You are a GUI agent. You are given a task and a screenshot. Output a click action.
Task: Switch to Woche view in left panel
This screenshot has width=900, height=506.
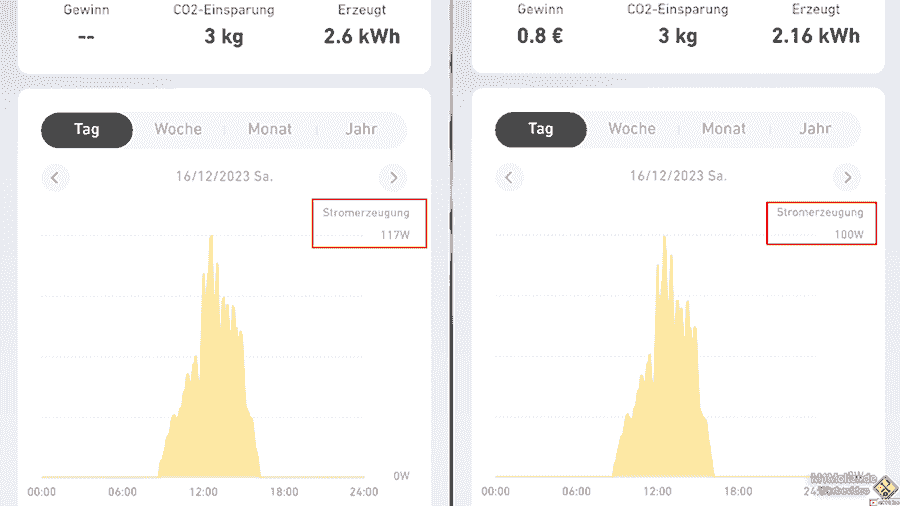(178, 129)
